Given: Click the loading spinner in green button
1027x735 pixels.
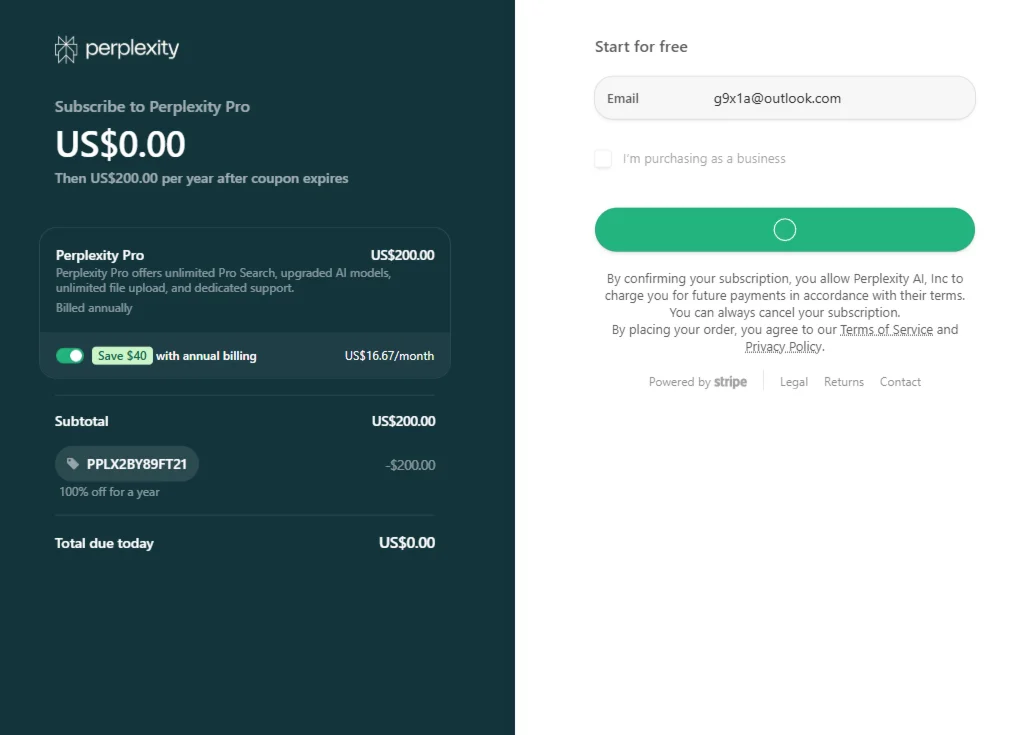Looking at the screenshot, I should pos(785,230).
